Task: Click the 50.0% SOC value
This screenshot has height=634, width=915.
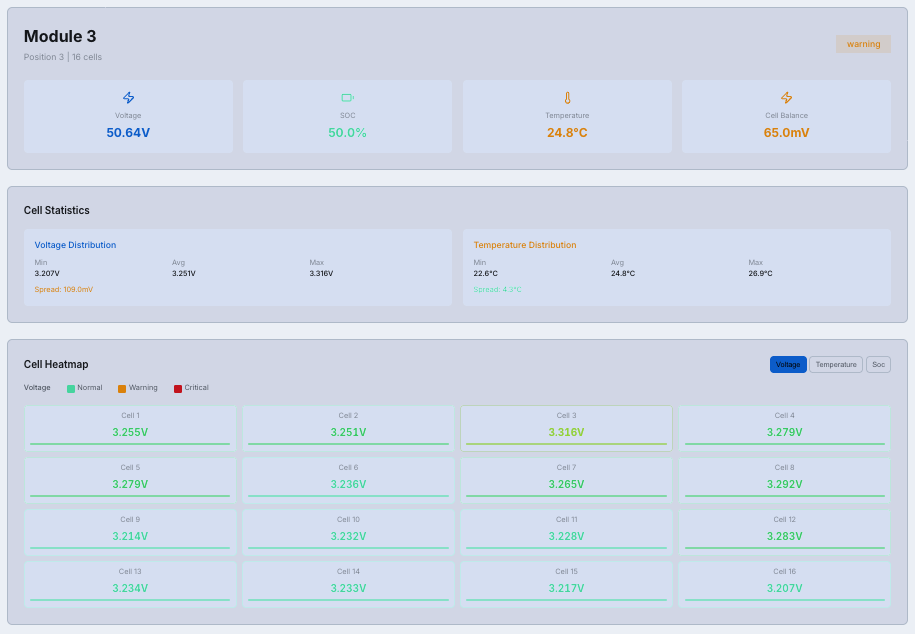Action: pos(347,133)
